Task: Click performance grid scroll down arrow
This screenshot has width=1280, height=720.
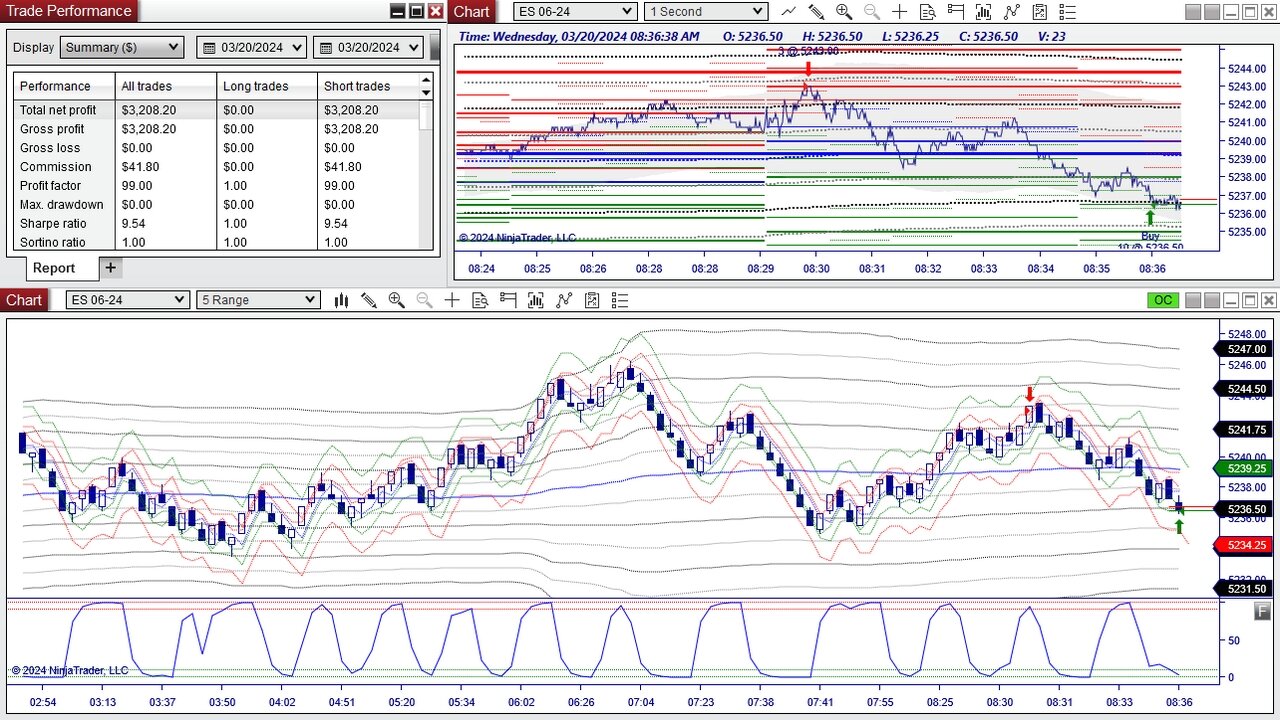Action: point(426,93)
